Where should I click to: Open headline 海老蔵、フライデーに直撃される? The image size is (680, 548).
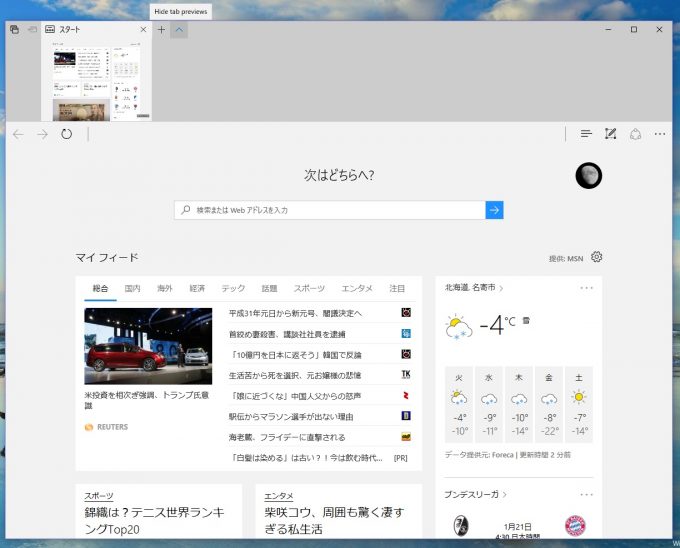click(x=287, y=437)
